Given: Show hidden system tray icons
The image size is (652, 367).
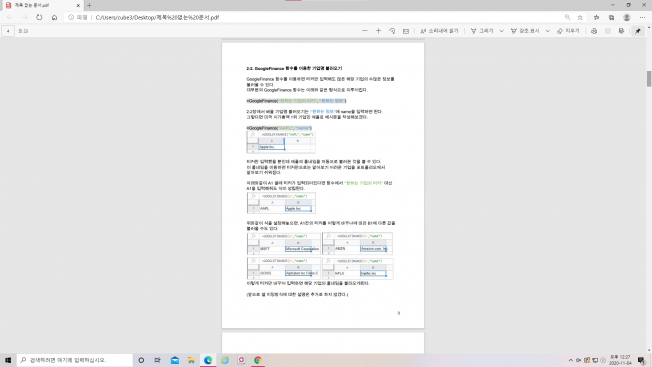Looking at the screenshot, I should coord(570,360).
